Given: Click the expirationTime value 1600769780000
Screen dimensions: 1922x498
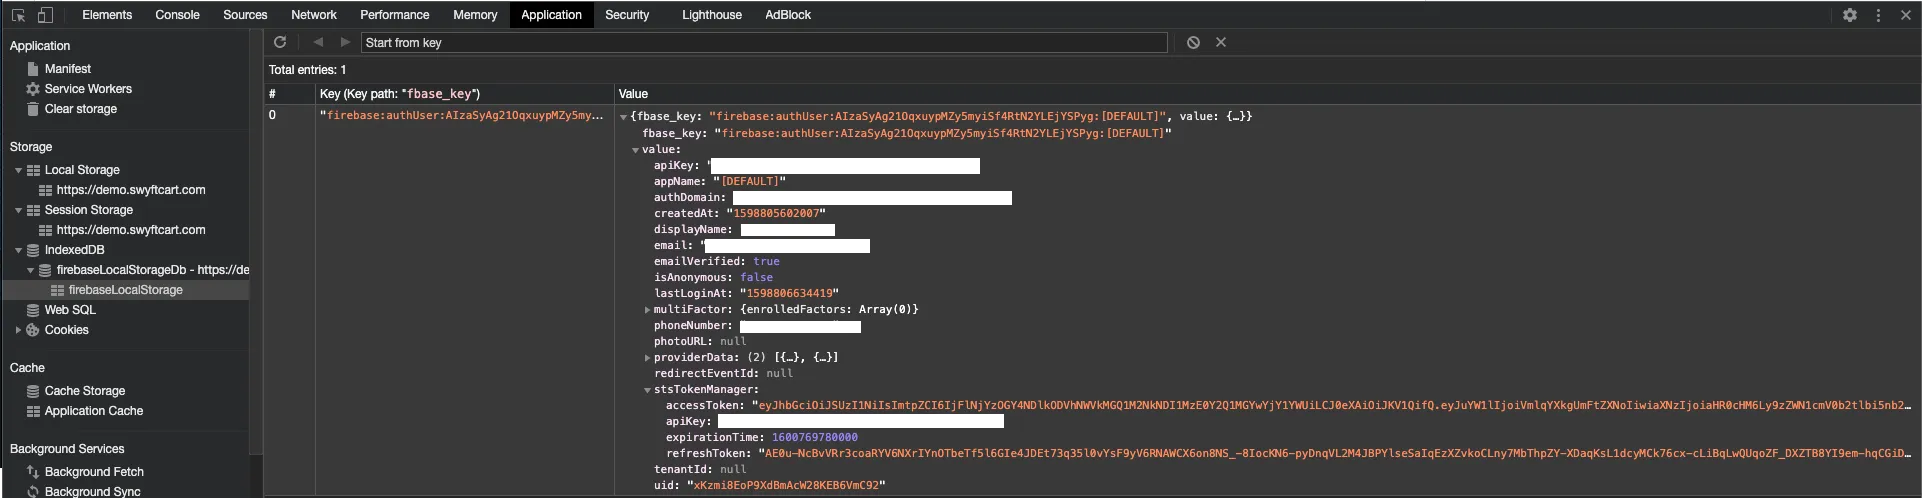Looking at the screenshot, I should 814,438.
